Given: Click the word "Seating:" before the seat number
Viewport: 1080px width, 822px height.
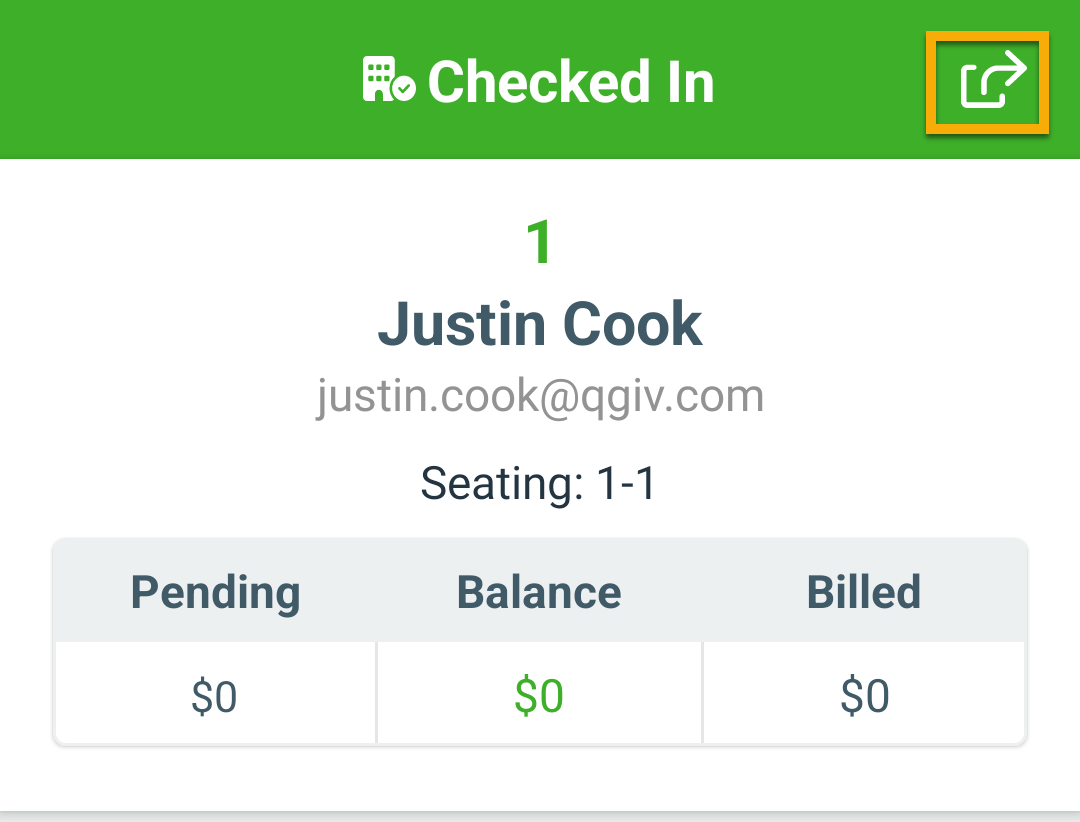Looking at the screenshot, I should click(502, 483).
